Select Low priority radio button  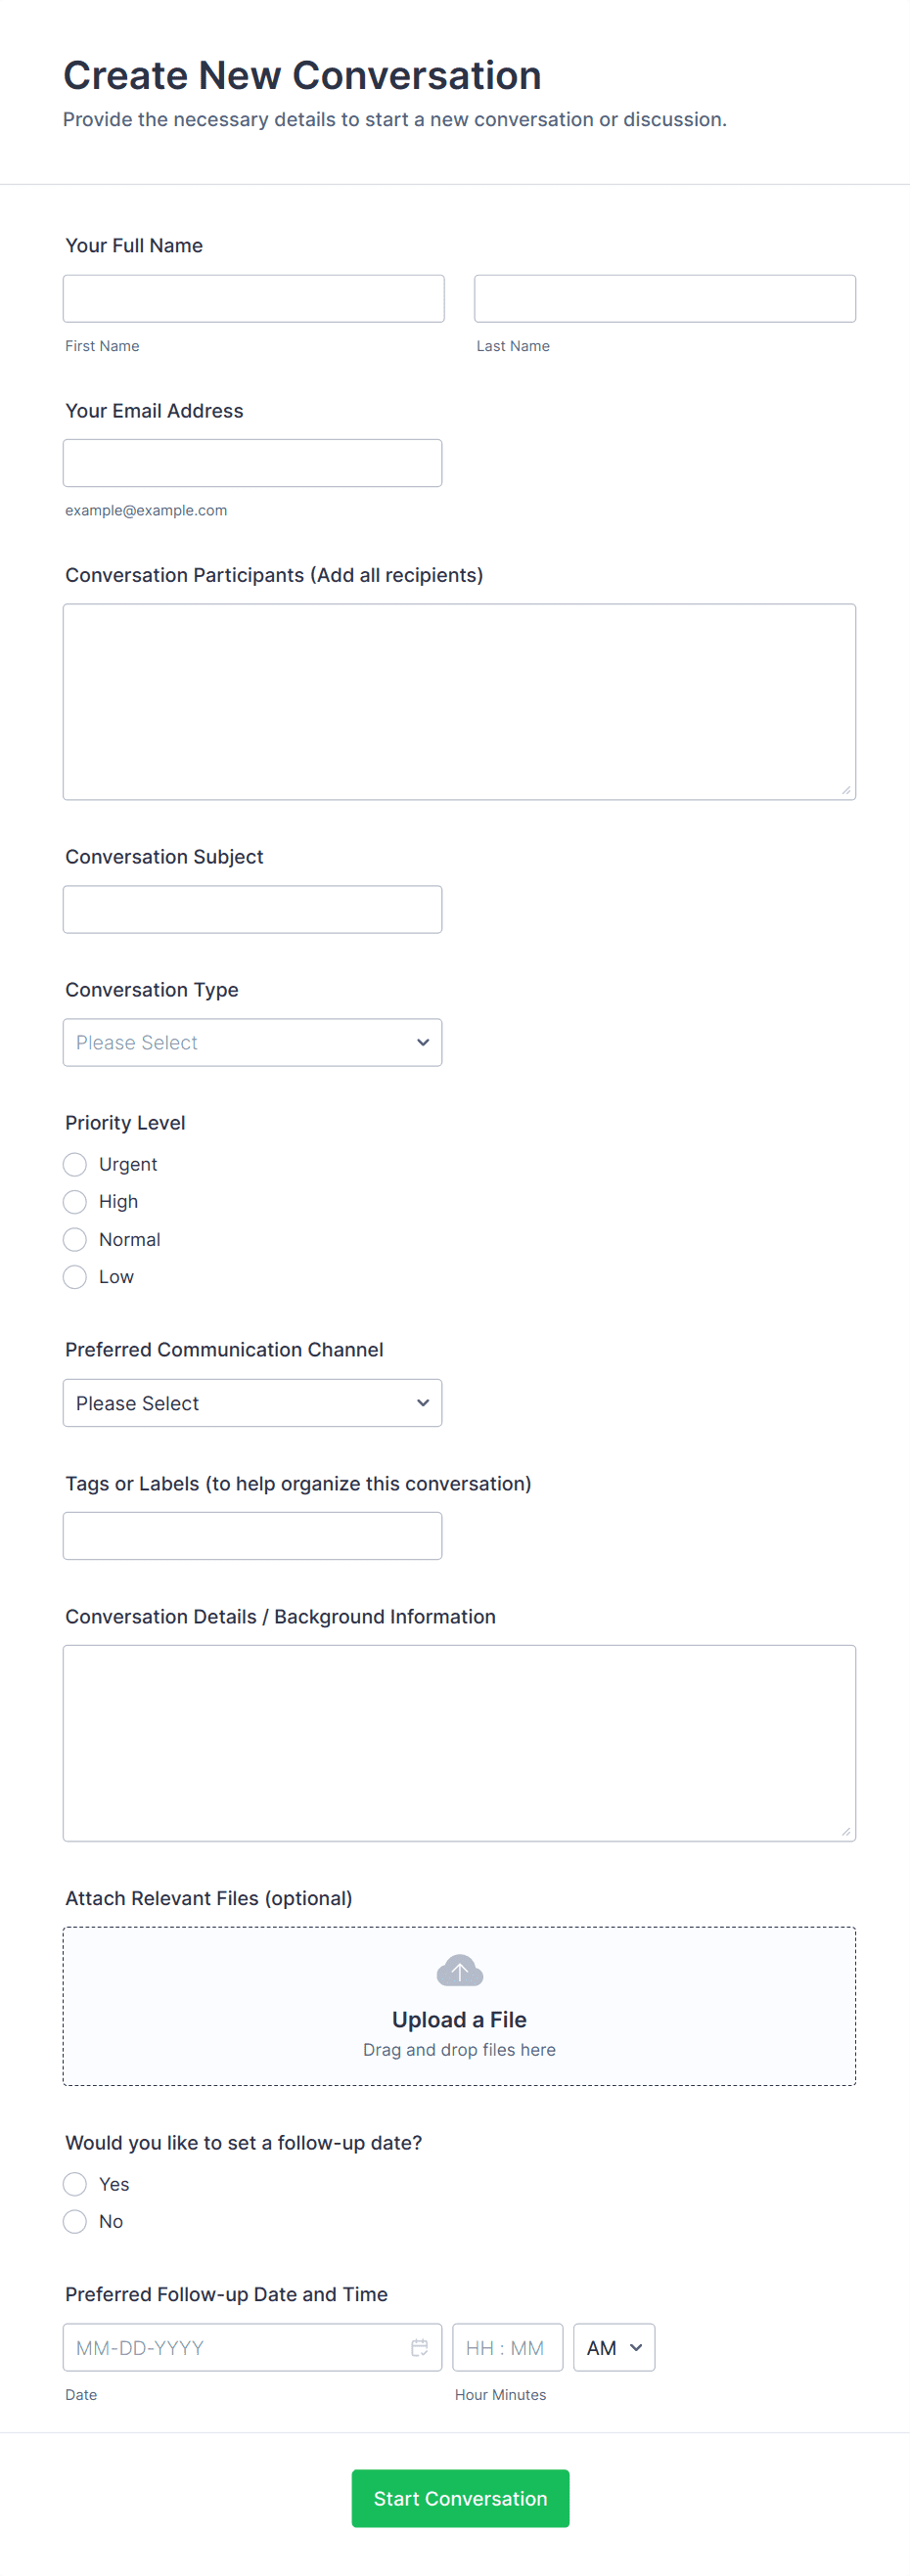point(75,1276)
